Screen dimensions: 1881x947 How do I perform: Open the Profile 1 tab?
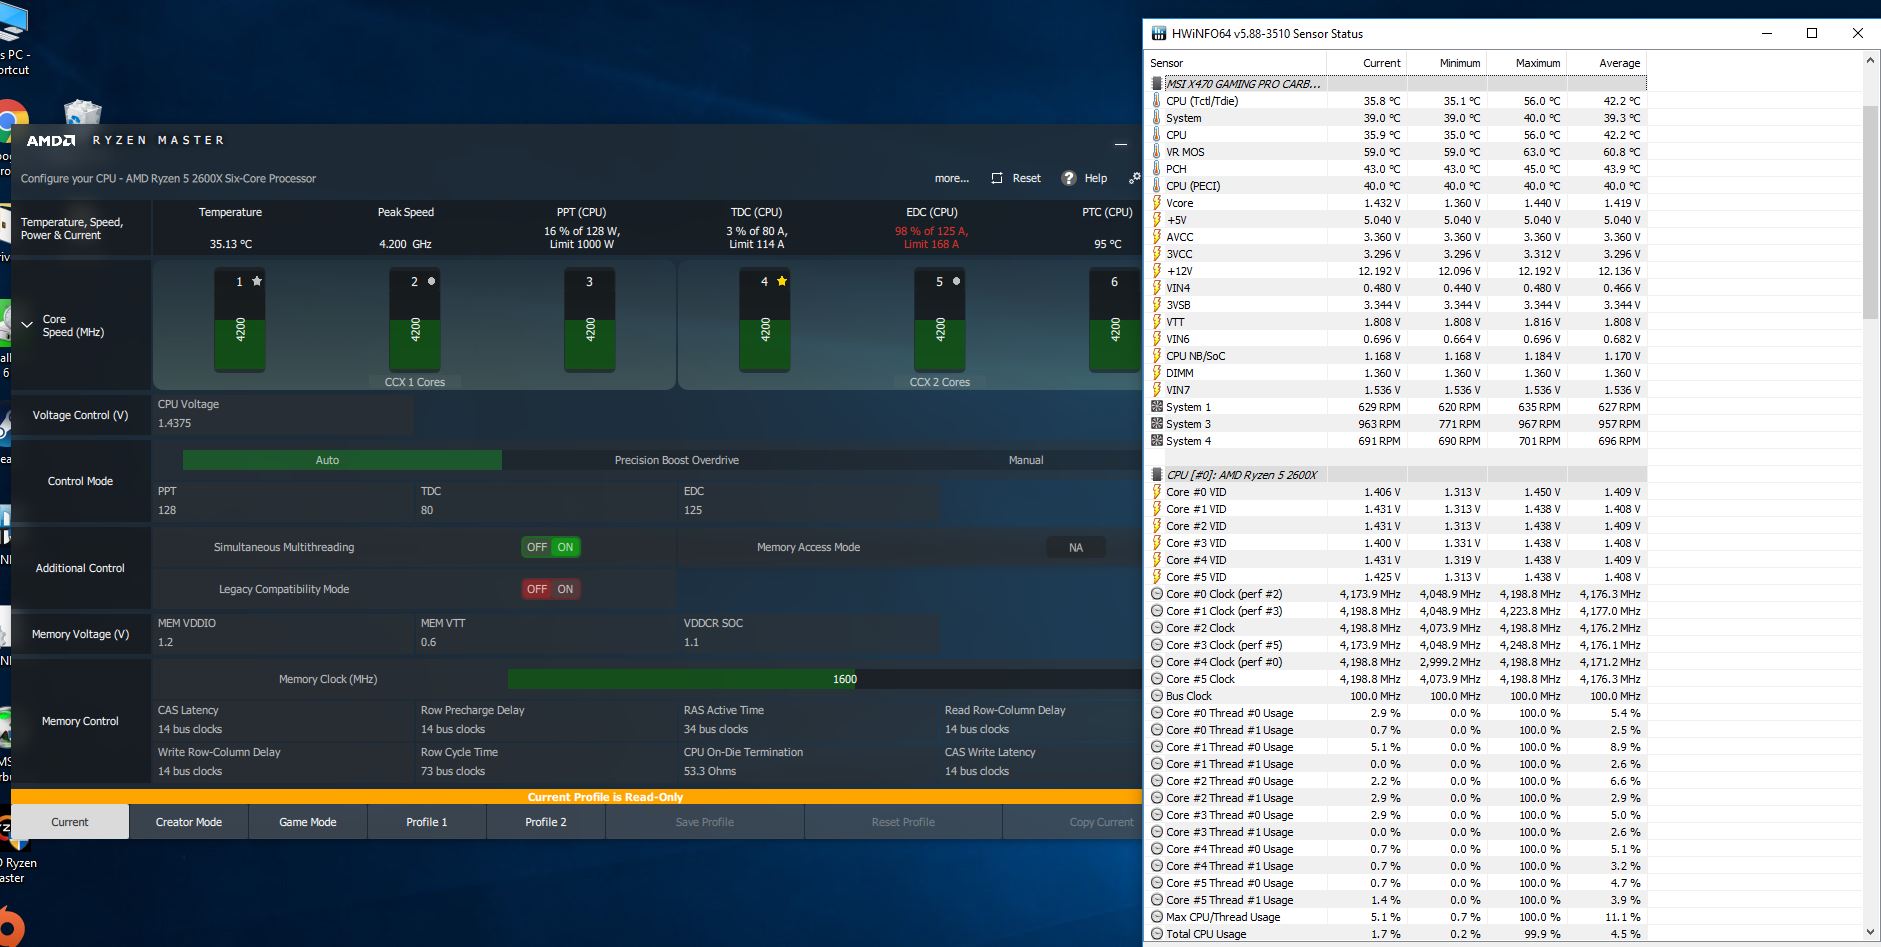pyautogui.click(x=427, y=822)
